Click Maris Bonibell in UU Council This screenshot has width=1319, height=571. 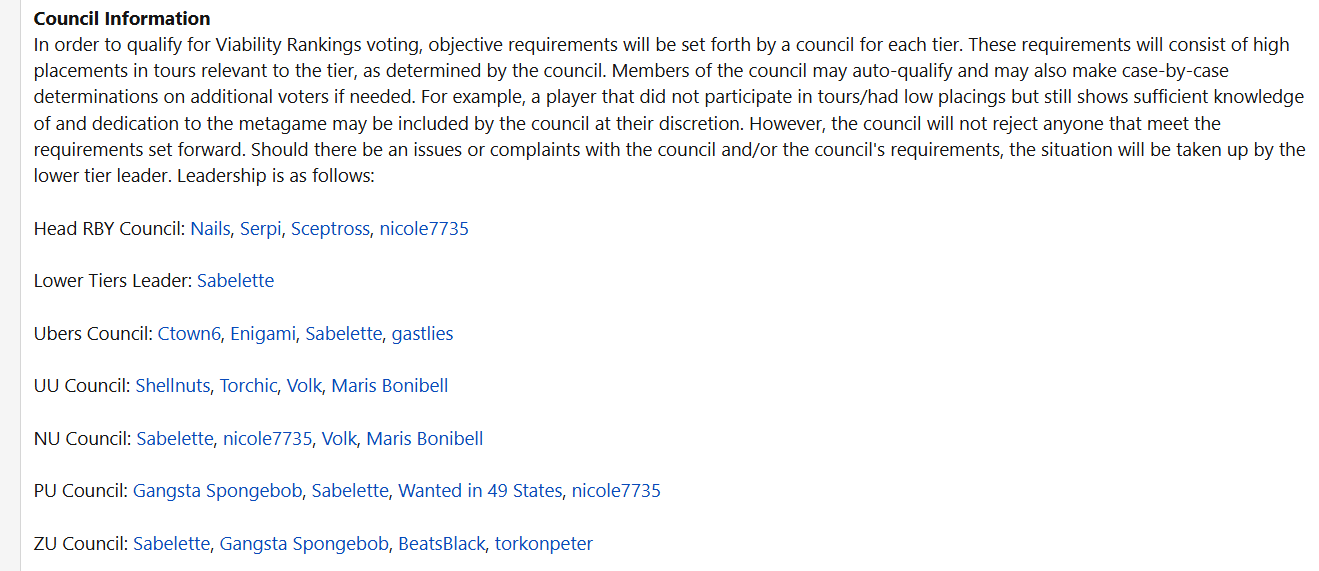coord(390,385)
